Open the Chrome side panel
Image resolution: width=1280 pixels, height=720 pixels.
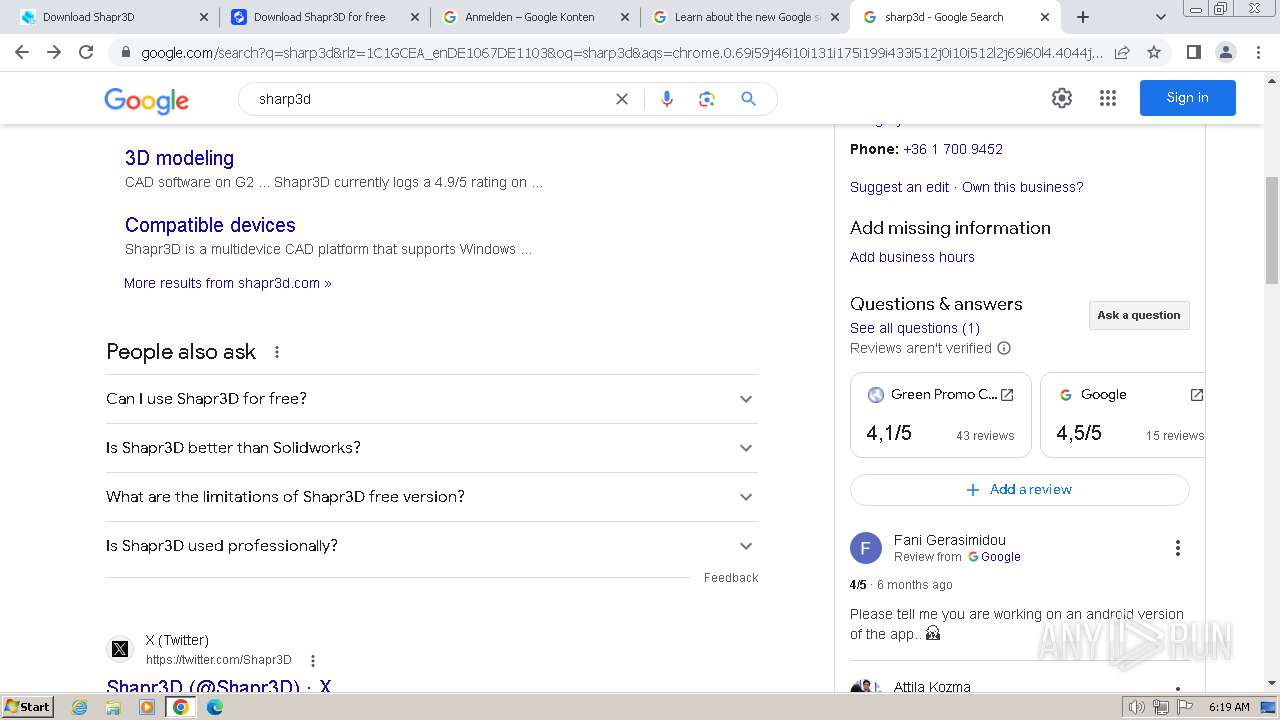pos(1193,52)
